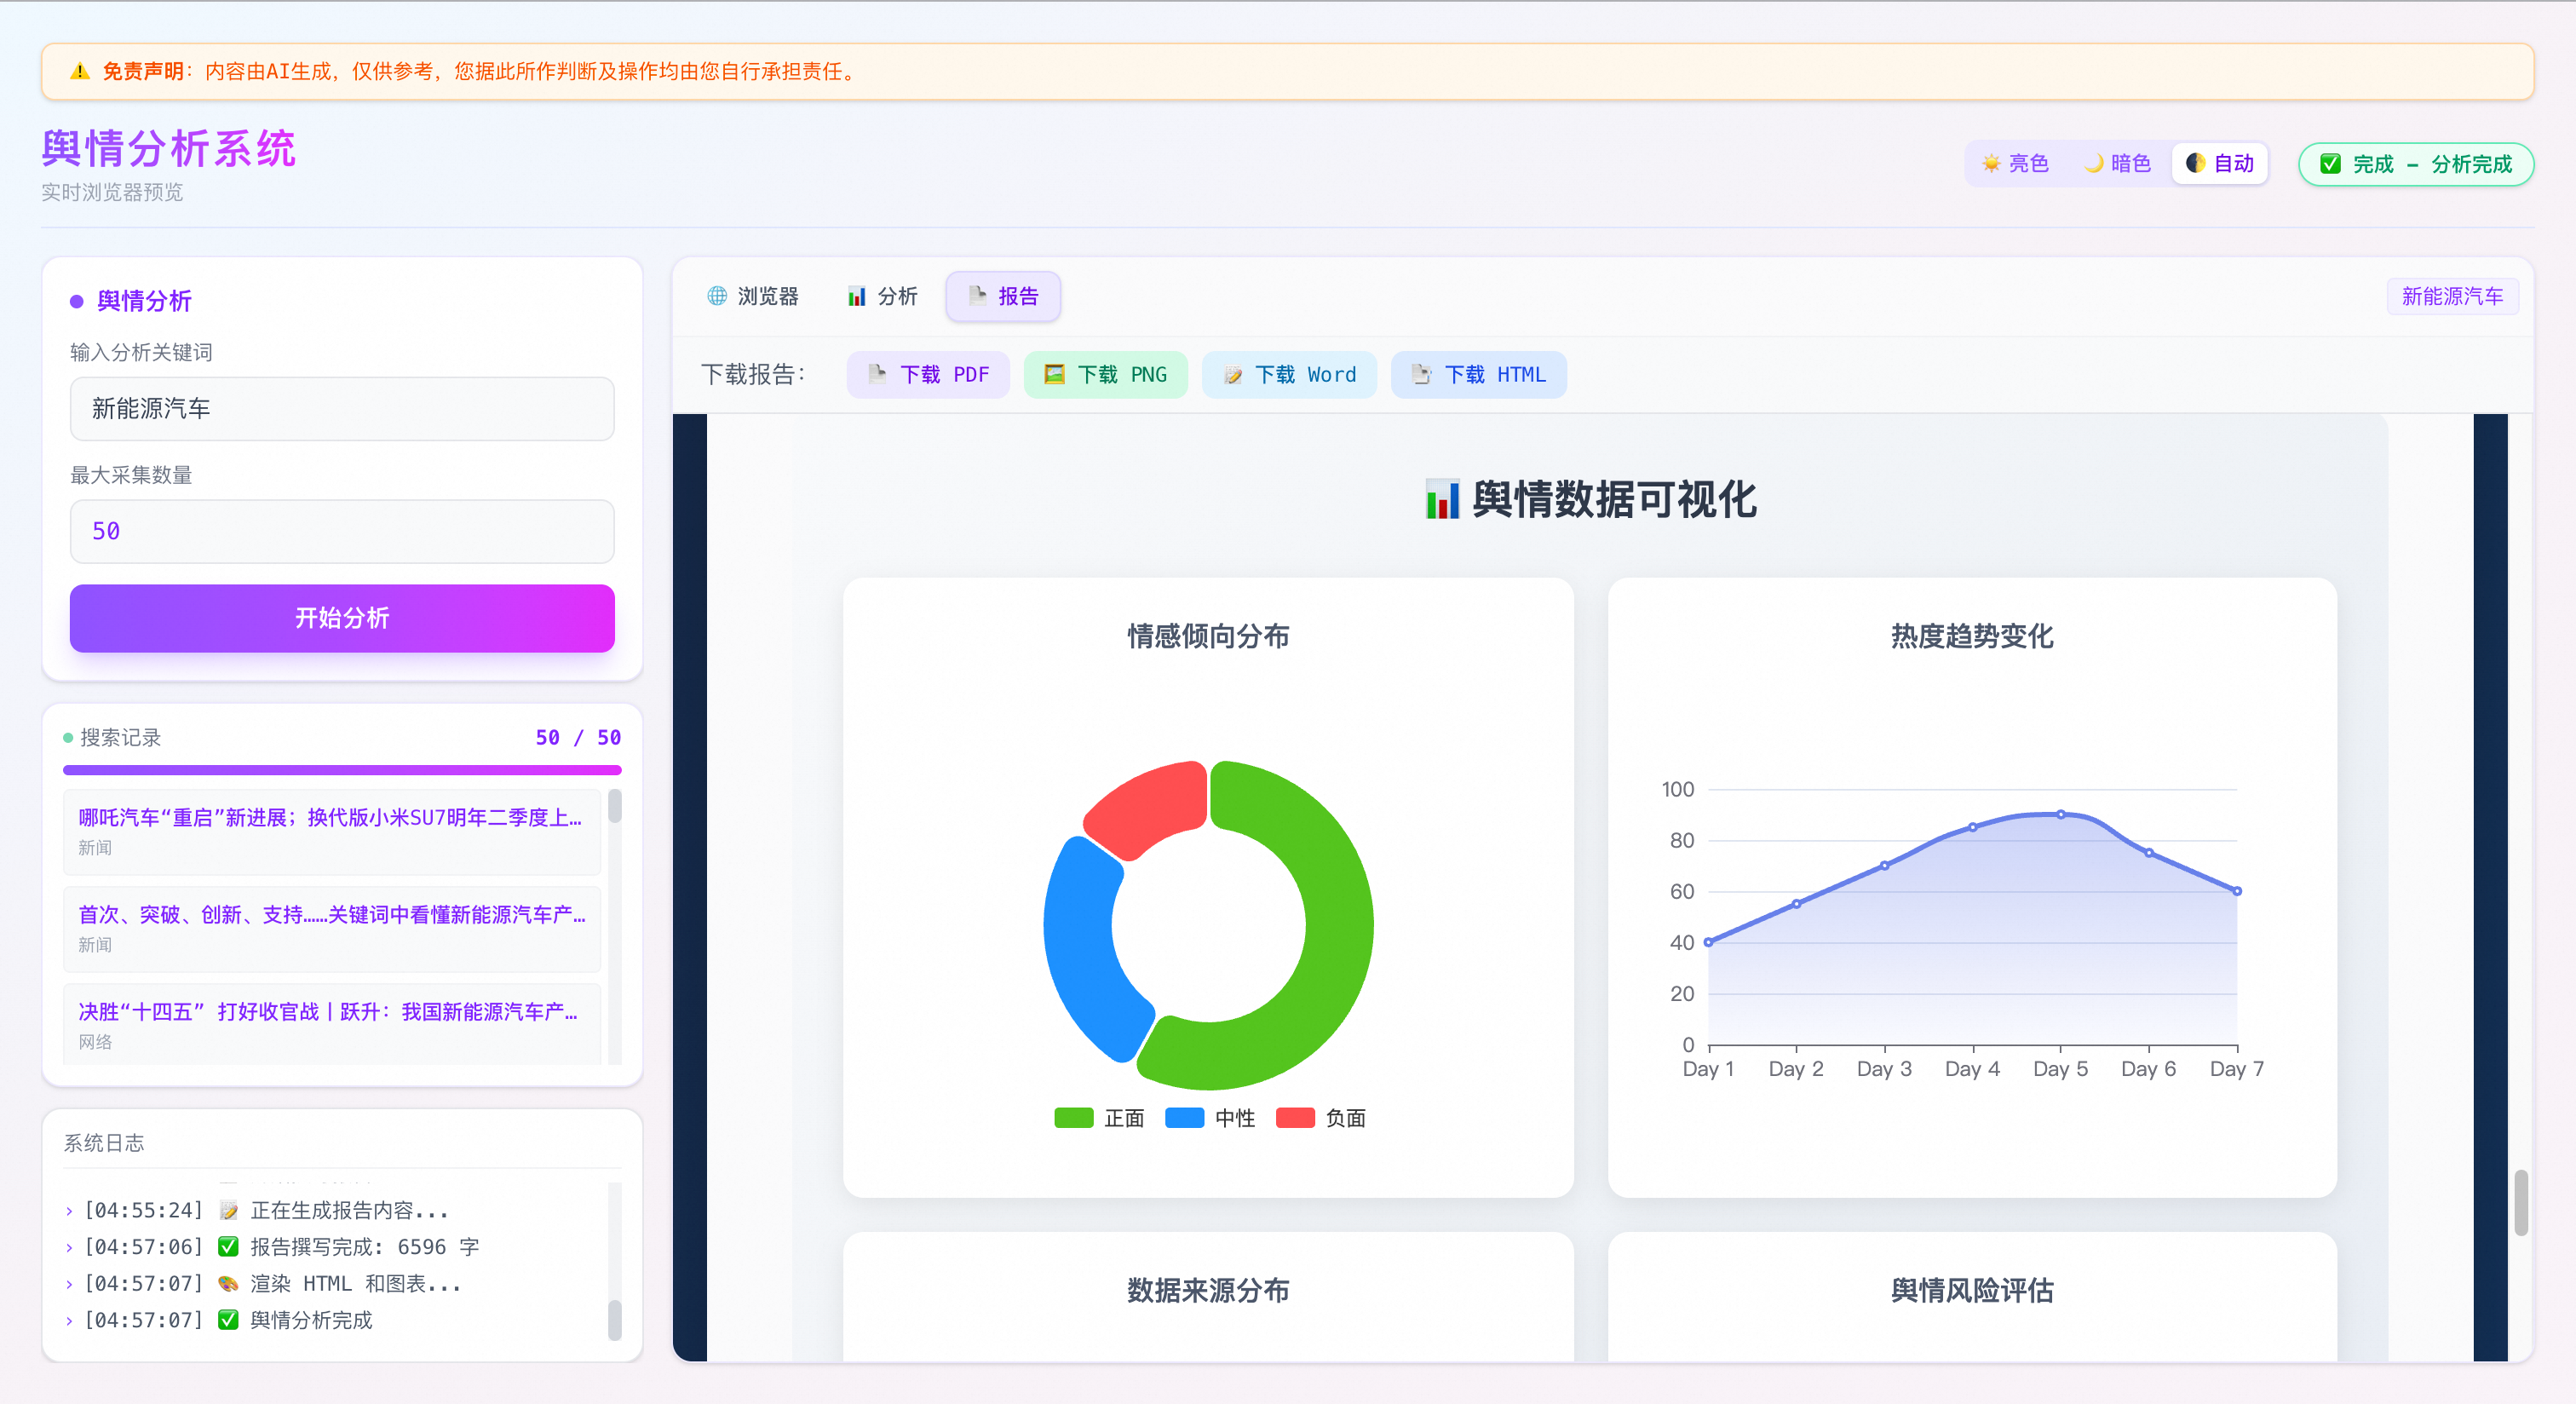2576x1404 pixels.
Task: Click the report preview vertical scrollbar
Action: coord(2521,1202)
